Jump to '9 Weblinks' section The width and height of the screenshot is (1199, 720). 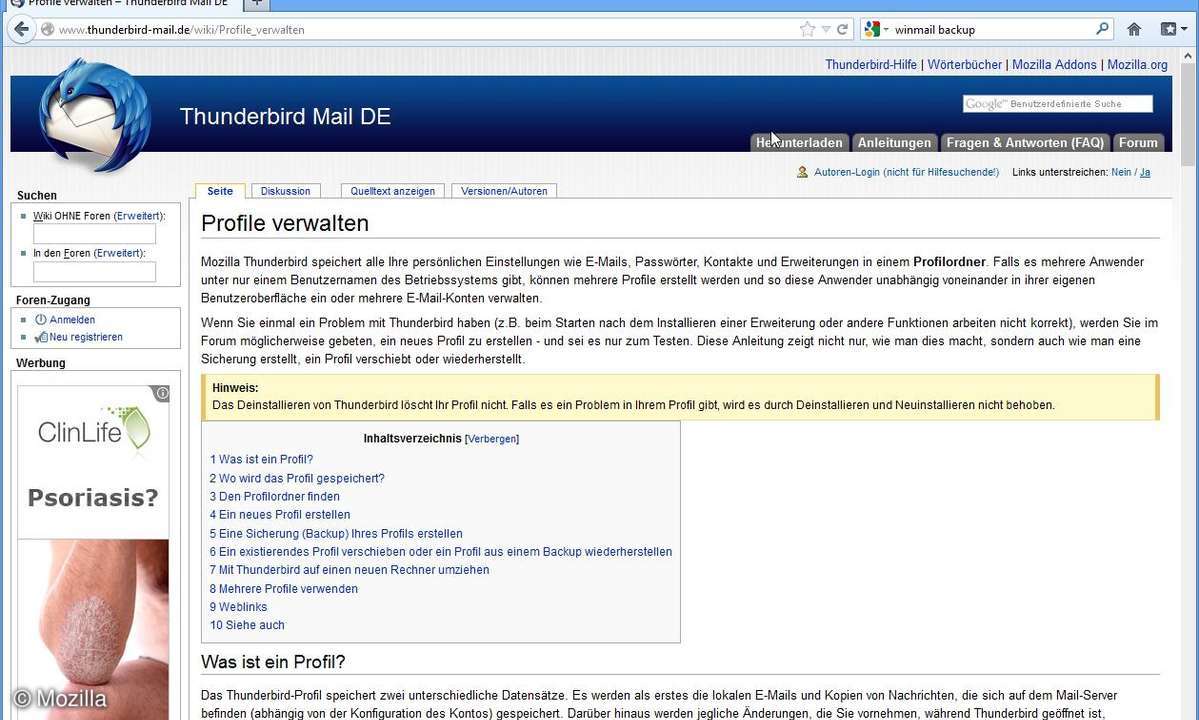pos(239,607)
